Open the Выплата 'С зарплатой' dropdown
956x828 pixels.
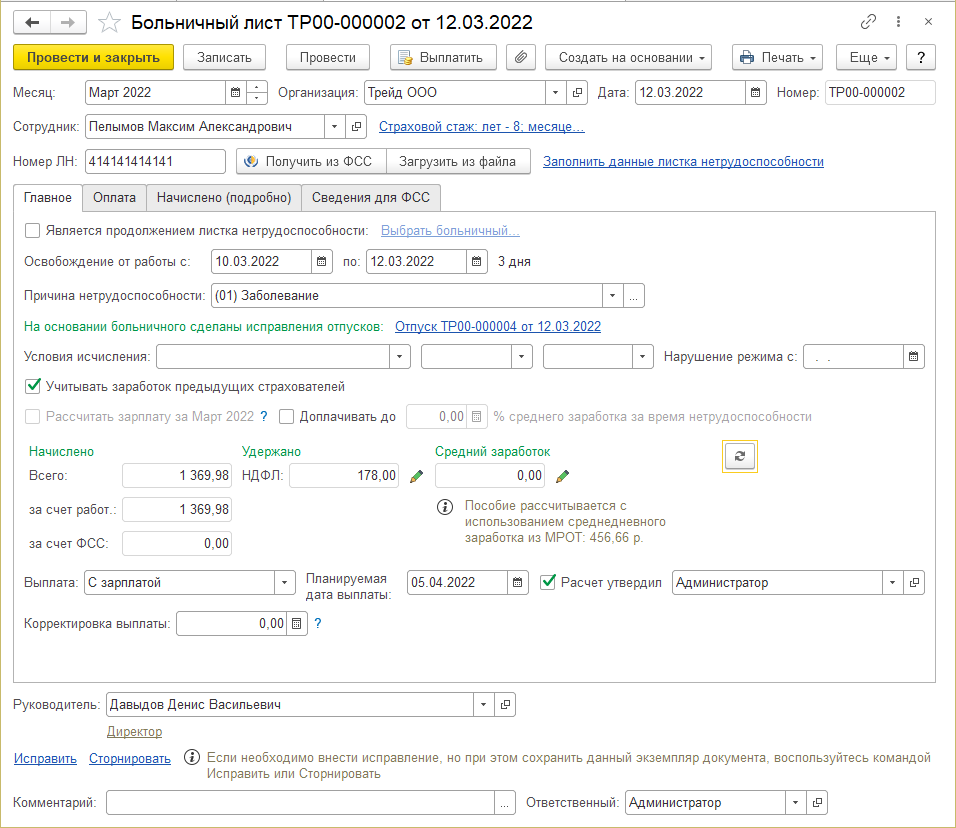coord(285,582)
